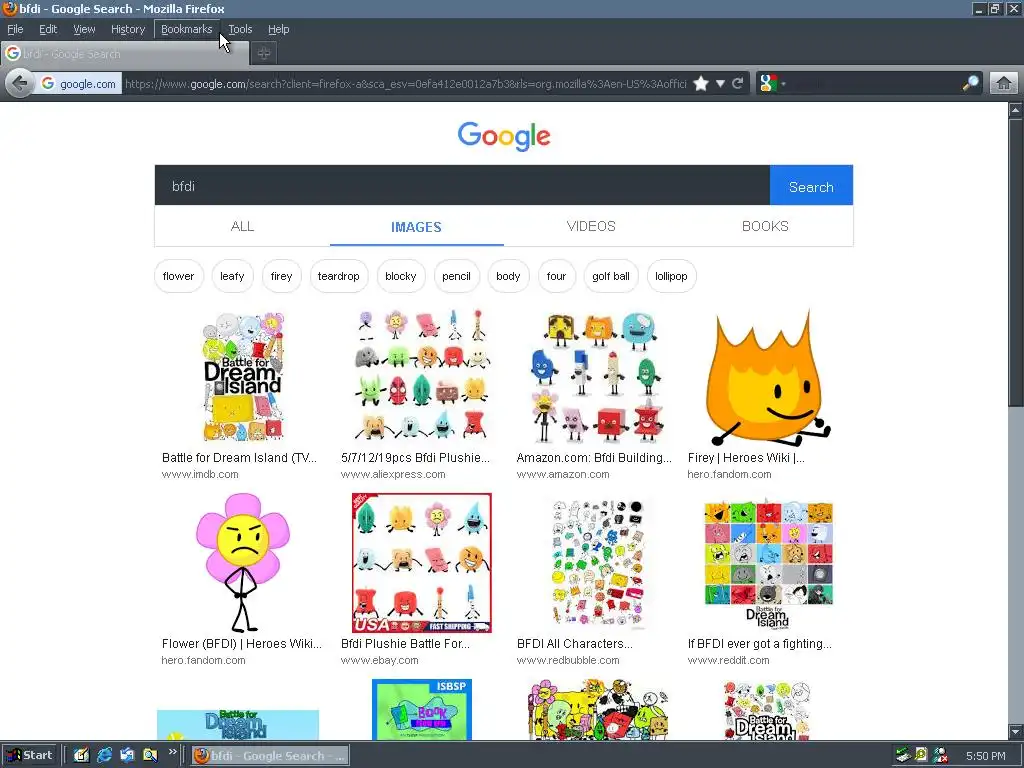Open the redbubble All Characters thumbnail
The height and width of the screenshot is (768, 1024).
tap(598, 564)
